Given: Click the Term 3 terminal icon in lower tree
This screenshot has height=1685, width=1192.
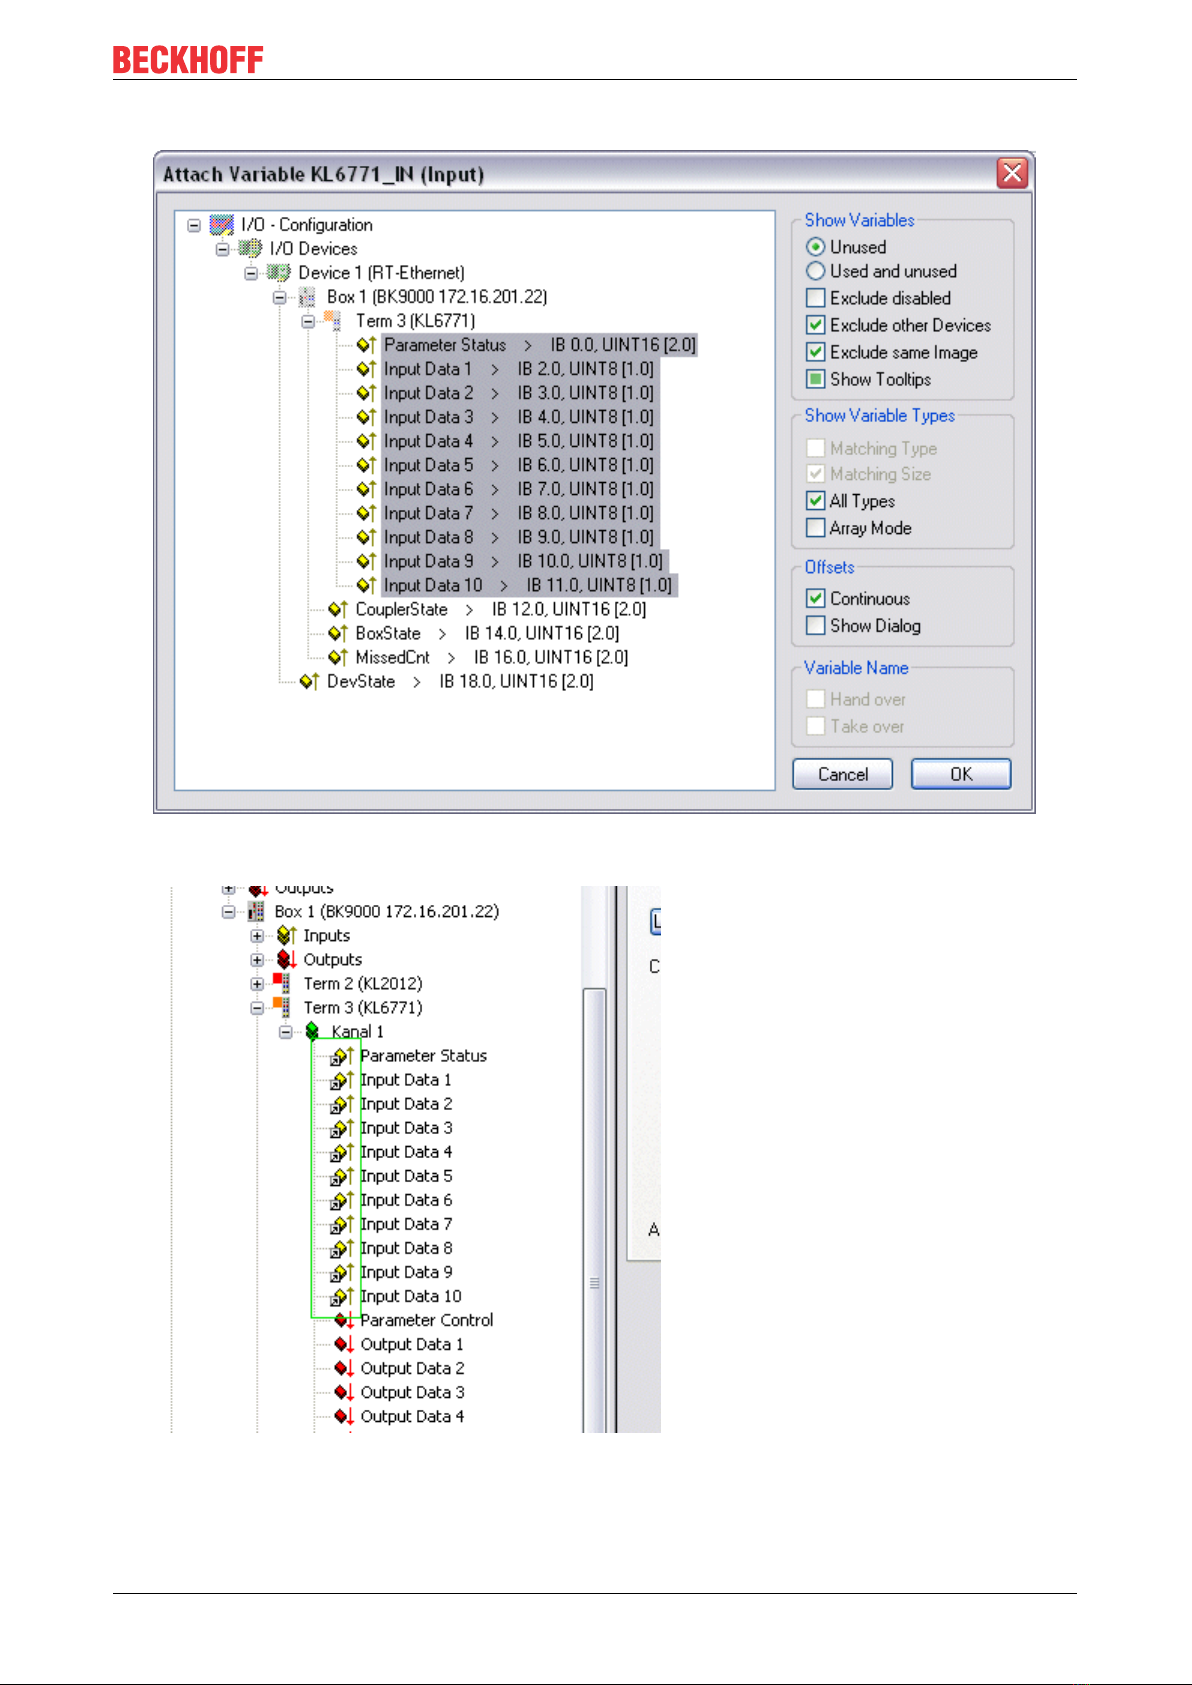Looking at the screenshot, I should tap(282, 1007).
